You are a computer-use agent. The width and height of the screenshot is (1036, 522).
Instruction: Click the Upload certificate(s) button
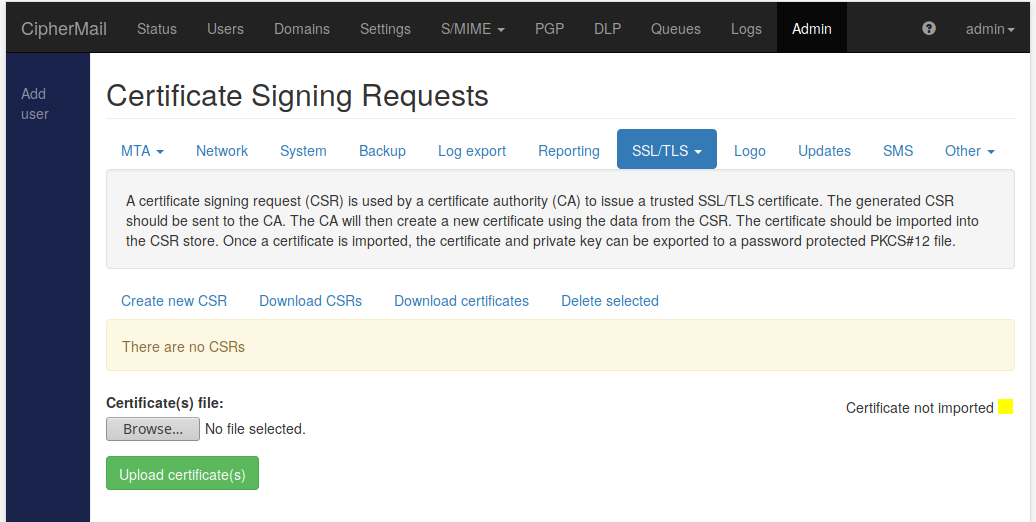tap(182, 473)
